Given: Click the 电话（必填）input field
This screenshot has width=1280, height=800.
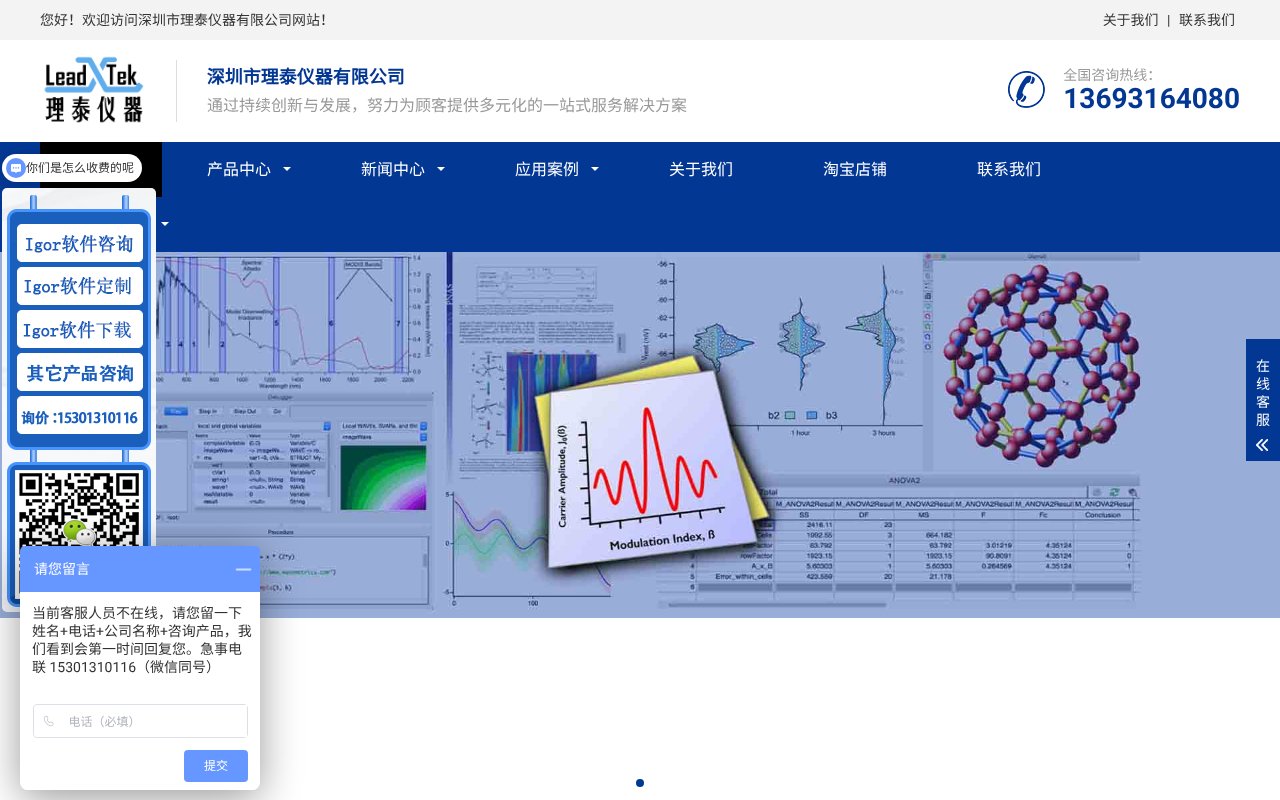Looking at the screenshot, I should [x=140, y=721].
